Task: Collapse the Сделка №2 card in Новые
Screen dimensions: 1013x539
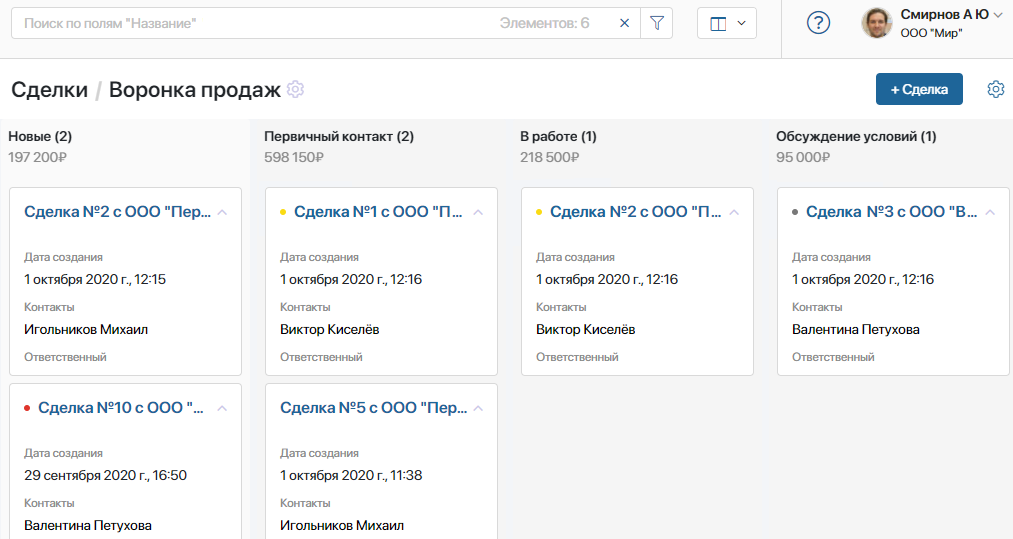Action: coord(222,212)
